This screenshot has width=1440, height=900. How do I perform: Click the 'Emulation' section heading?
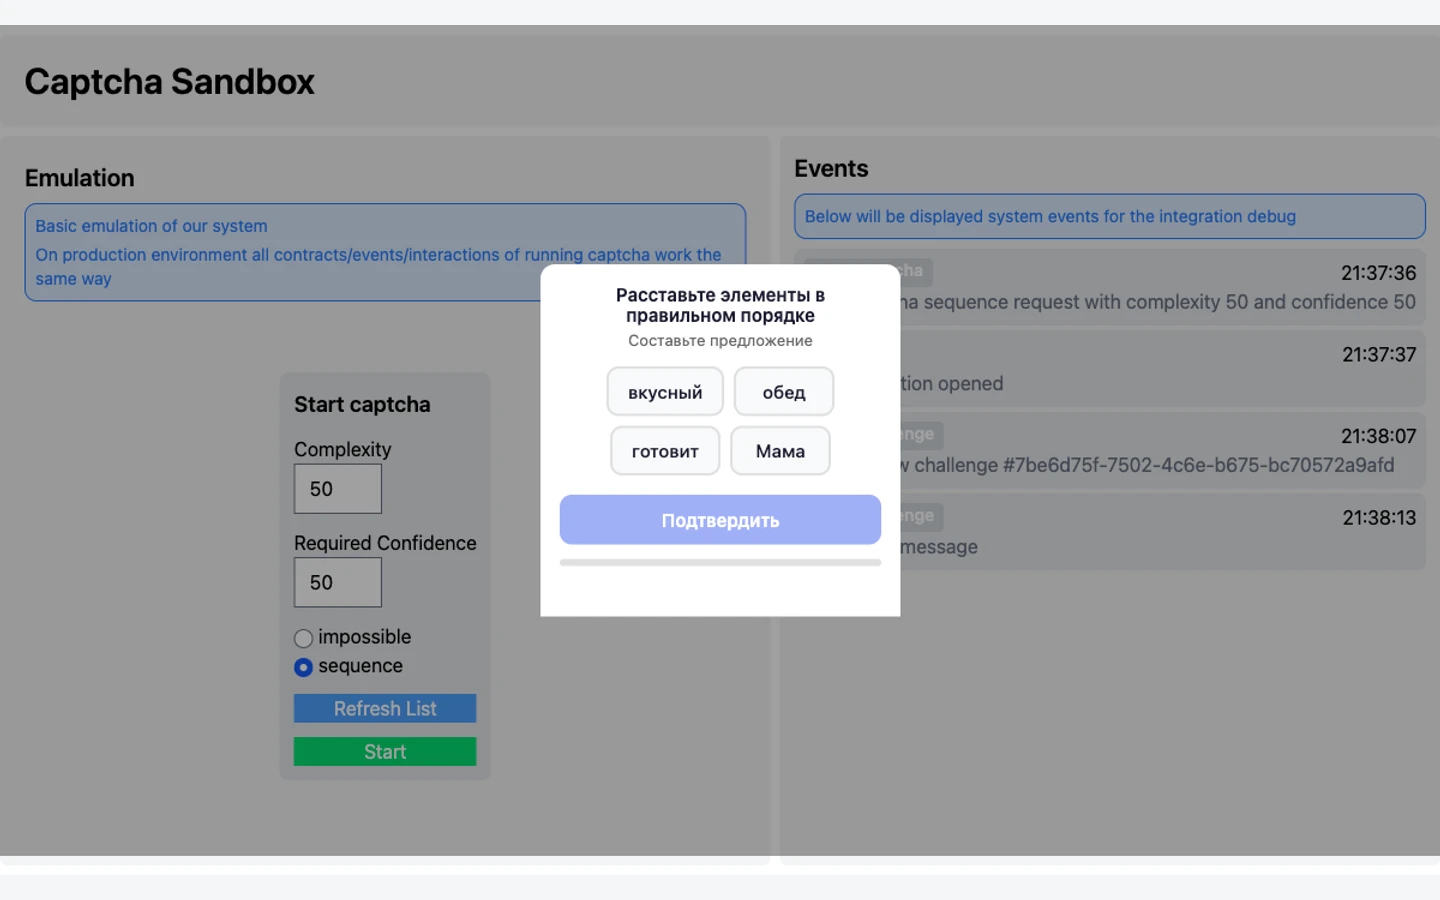(80, 178)
